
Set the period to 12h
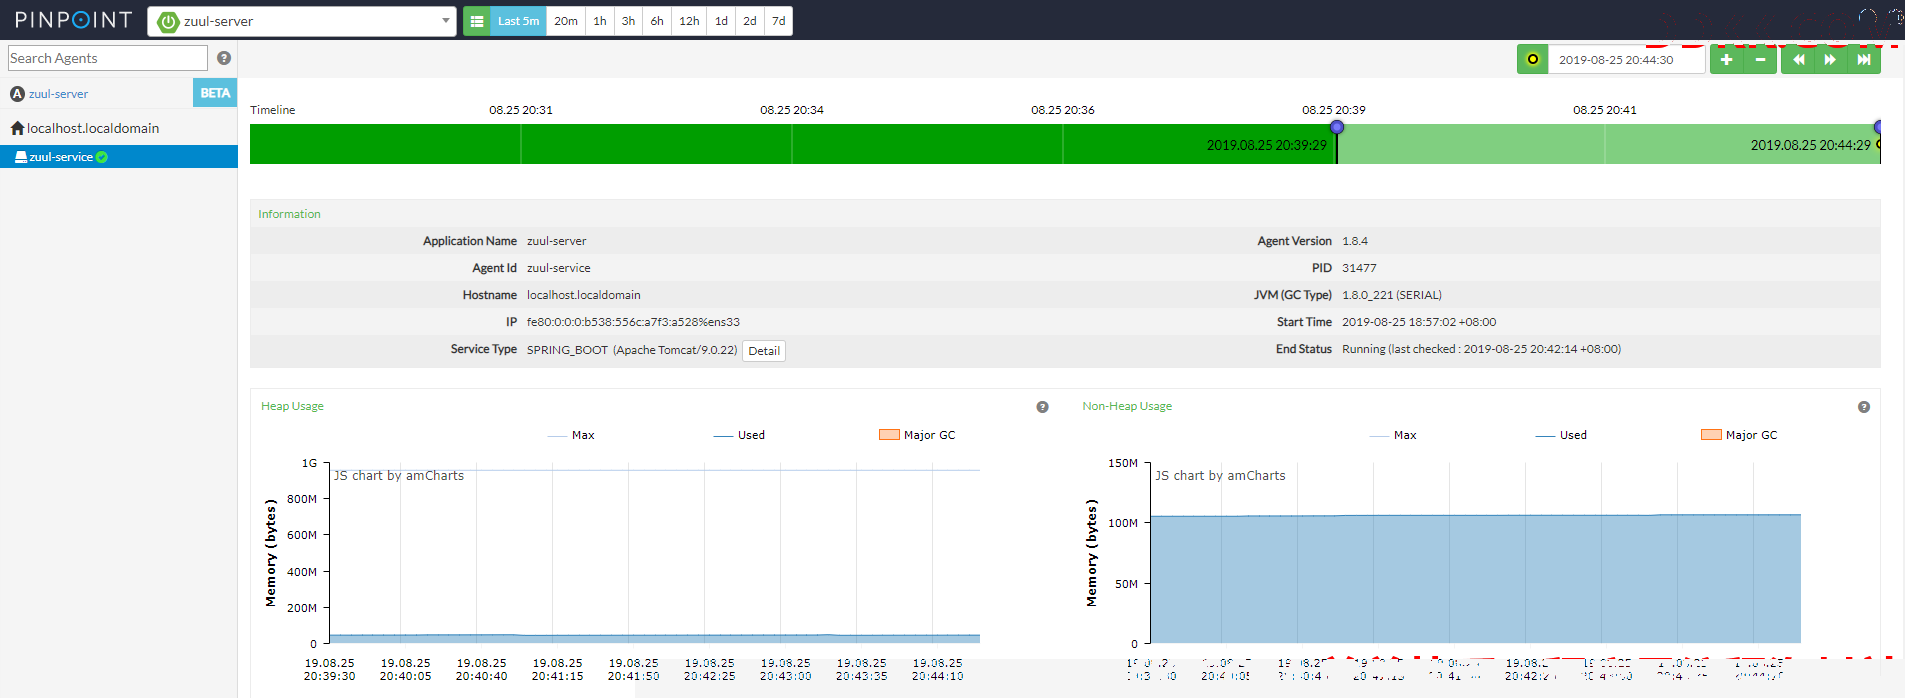689,21
